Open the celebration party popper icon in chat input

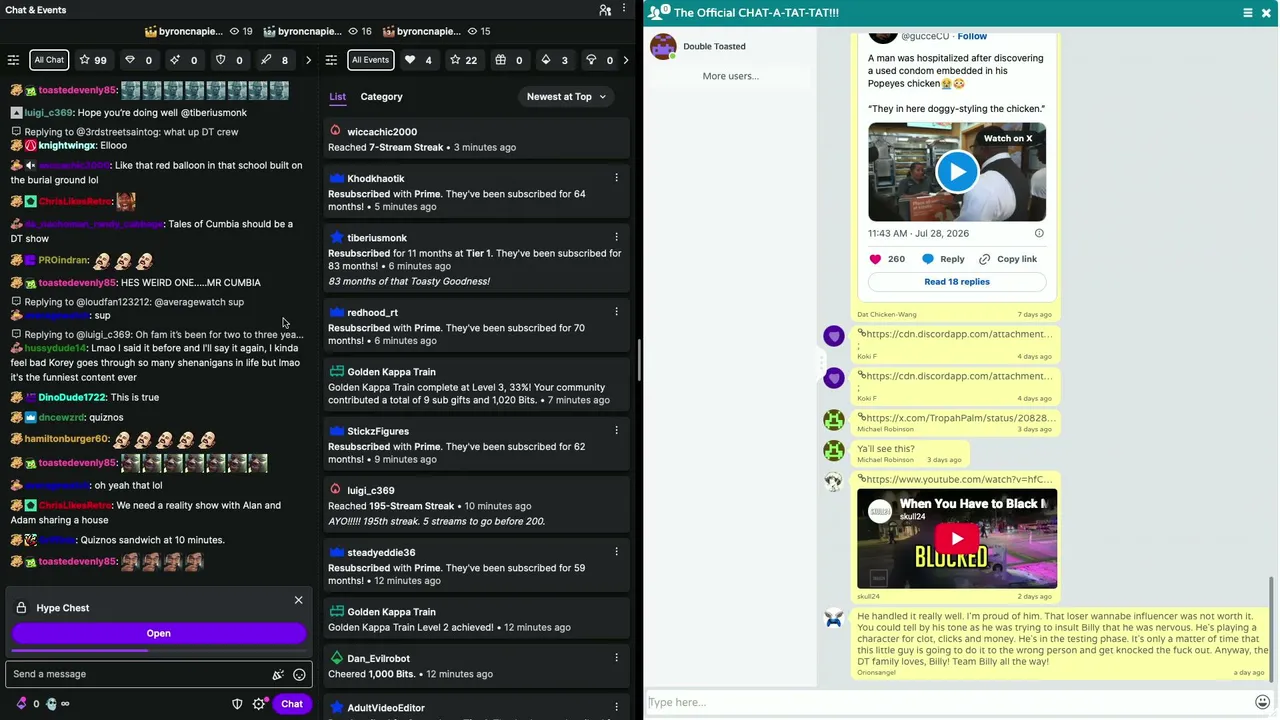pyautogui.click(x=278, y=674)
